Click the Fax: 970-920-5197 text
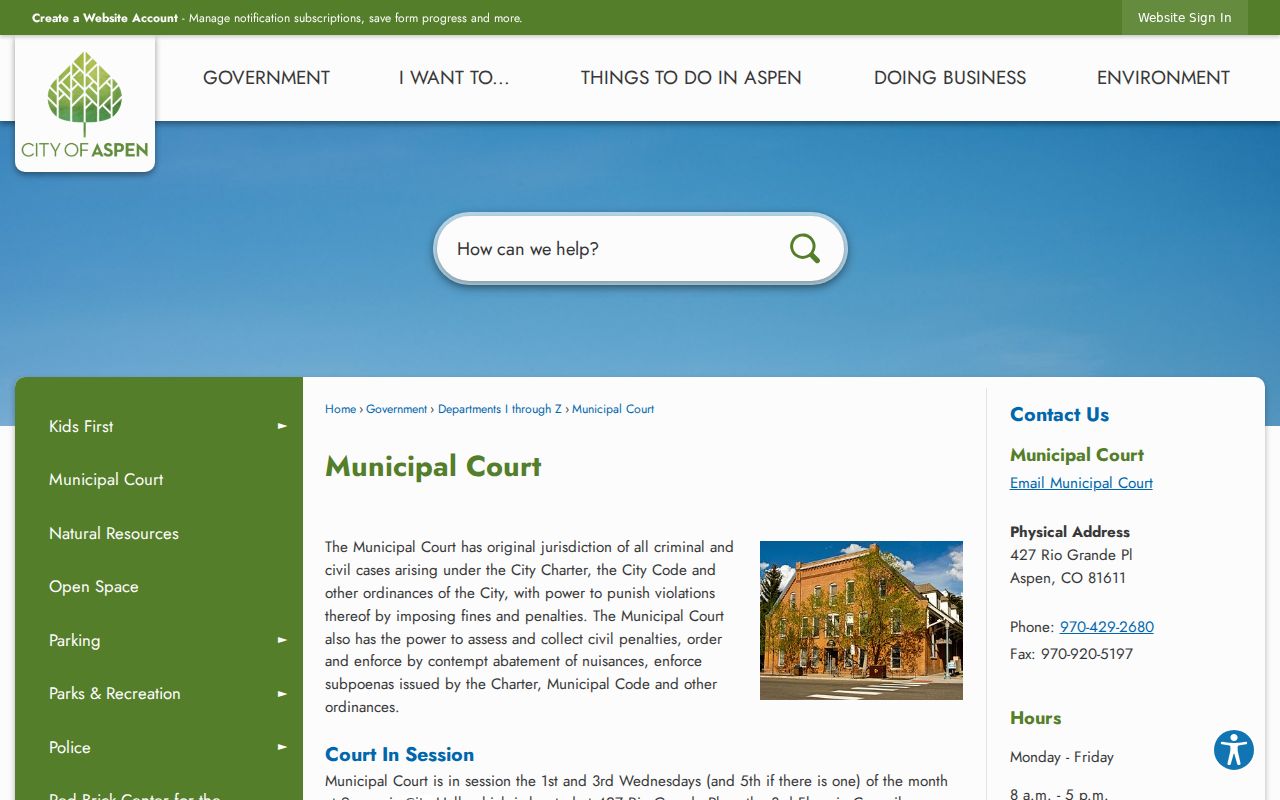Viewport: 1280px width, 800px height. pos(1071,654)
